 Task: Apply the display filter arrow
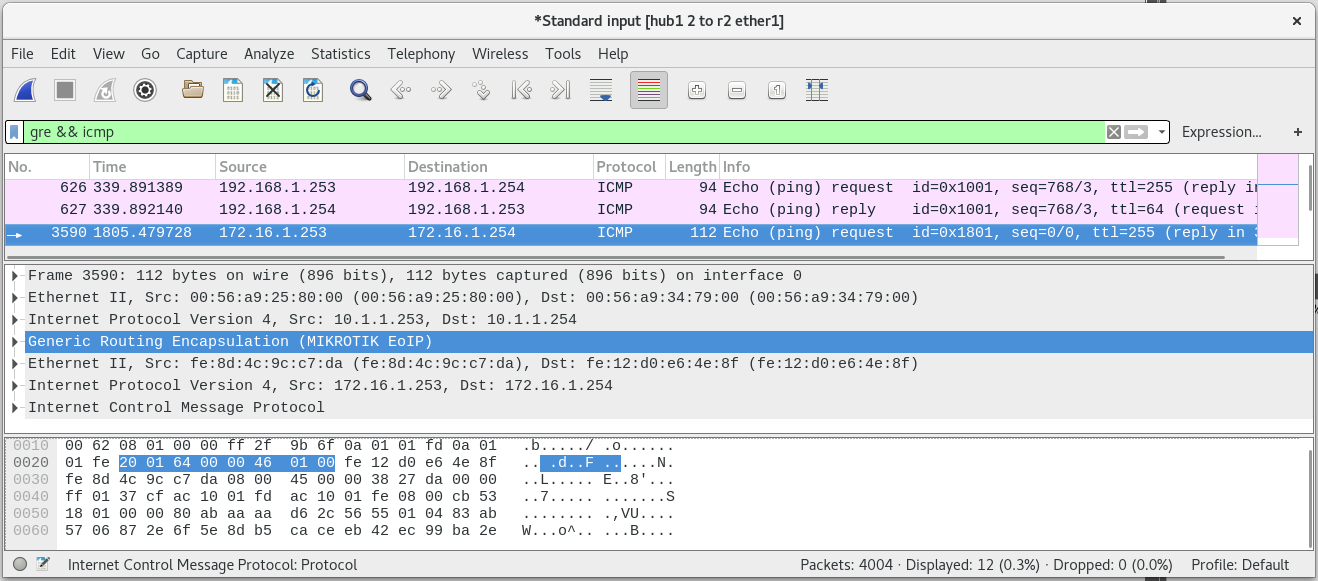(x=1136, y=132)
